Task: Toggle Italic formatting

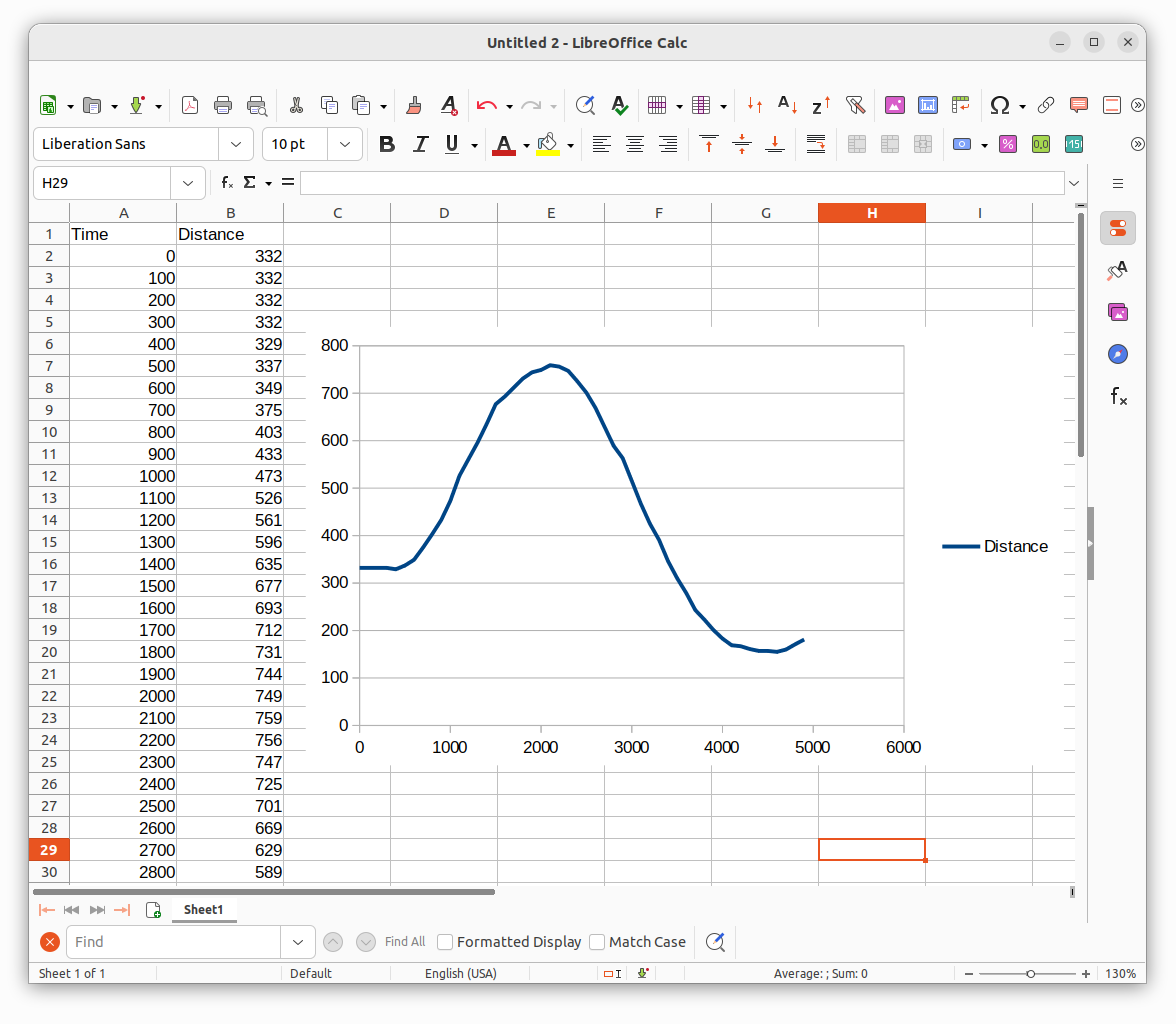Action: tap(420, 144)
